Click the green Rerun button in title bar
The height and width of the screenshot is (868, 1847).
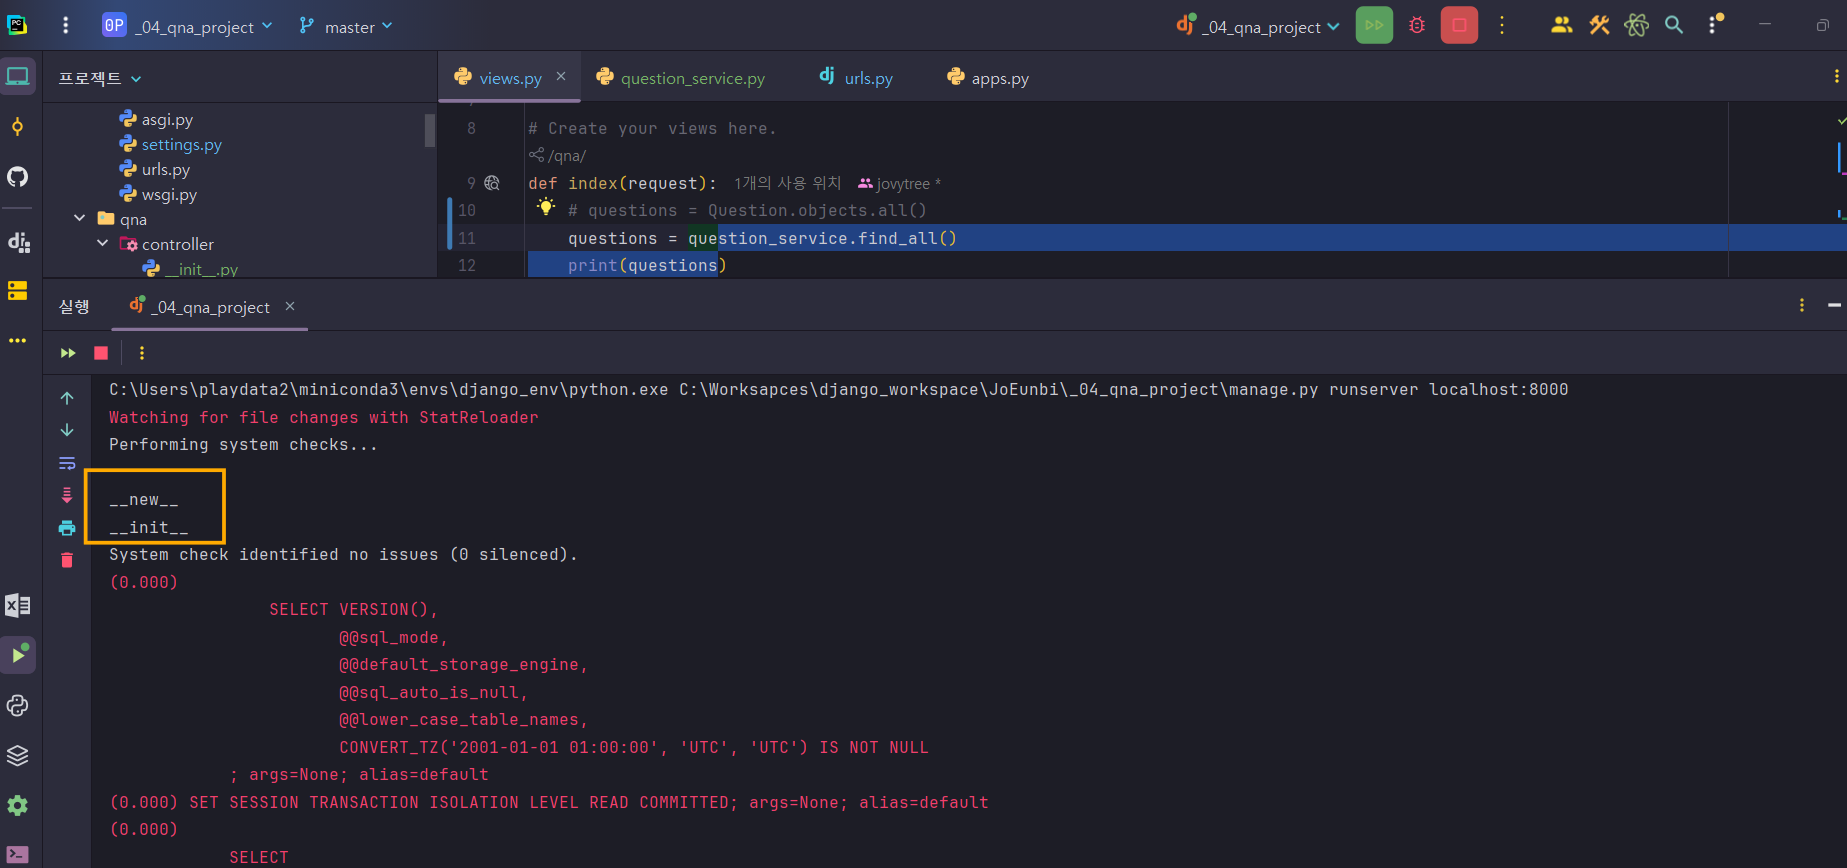(x=1374, y=25)
